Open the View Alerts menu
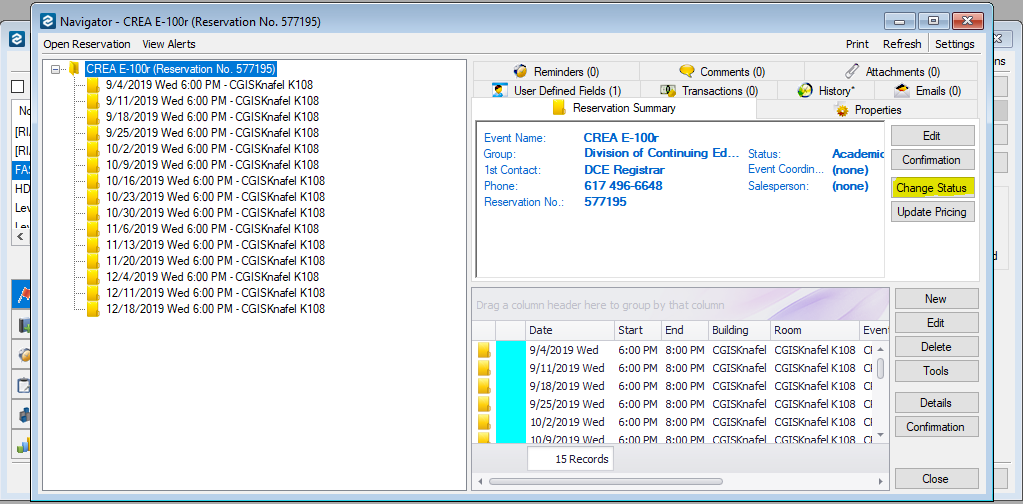This screenshot has height=504, width=1023. click(x=169, y=44)
